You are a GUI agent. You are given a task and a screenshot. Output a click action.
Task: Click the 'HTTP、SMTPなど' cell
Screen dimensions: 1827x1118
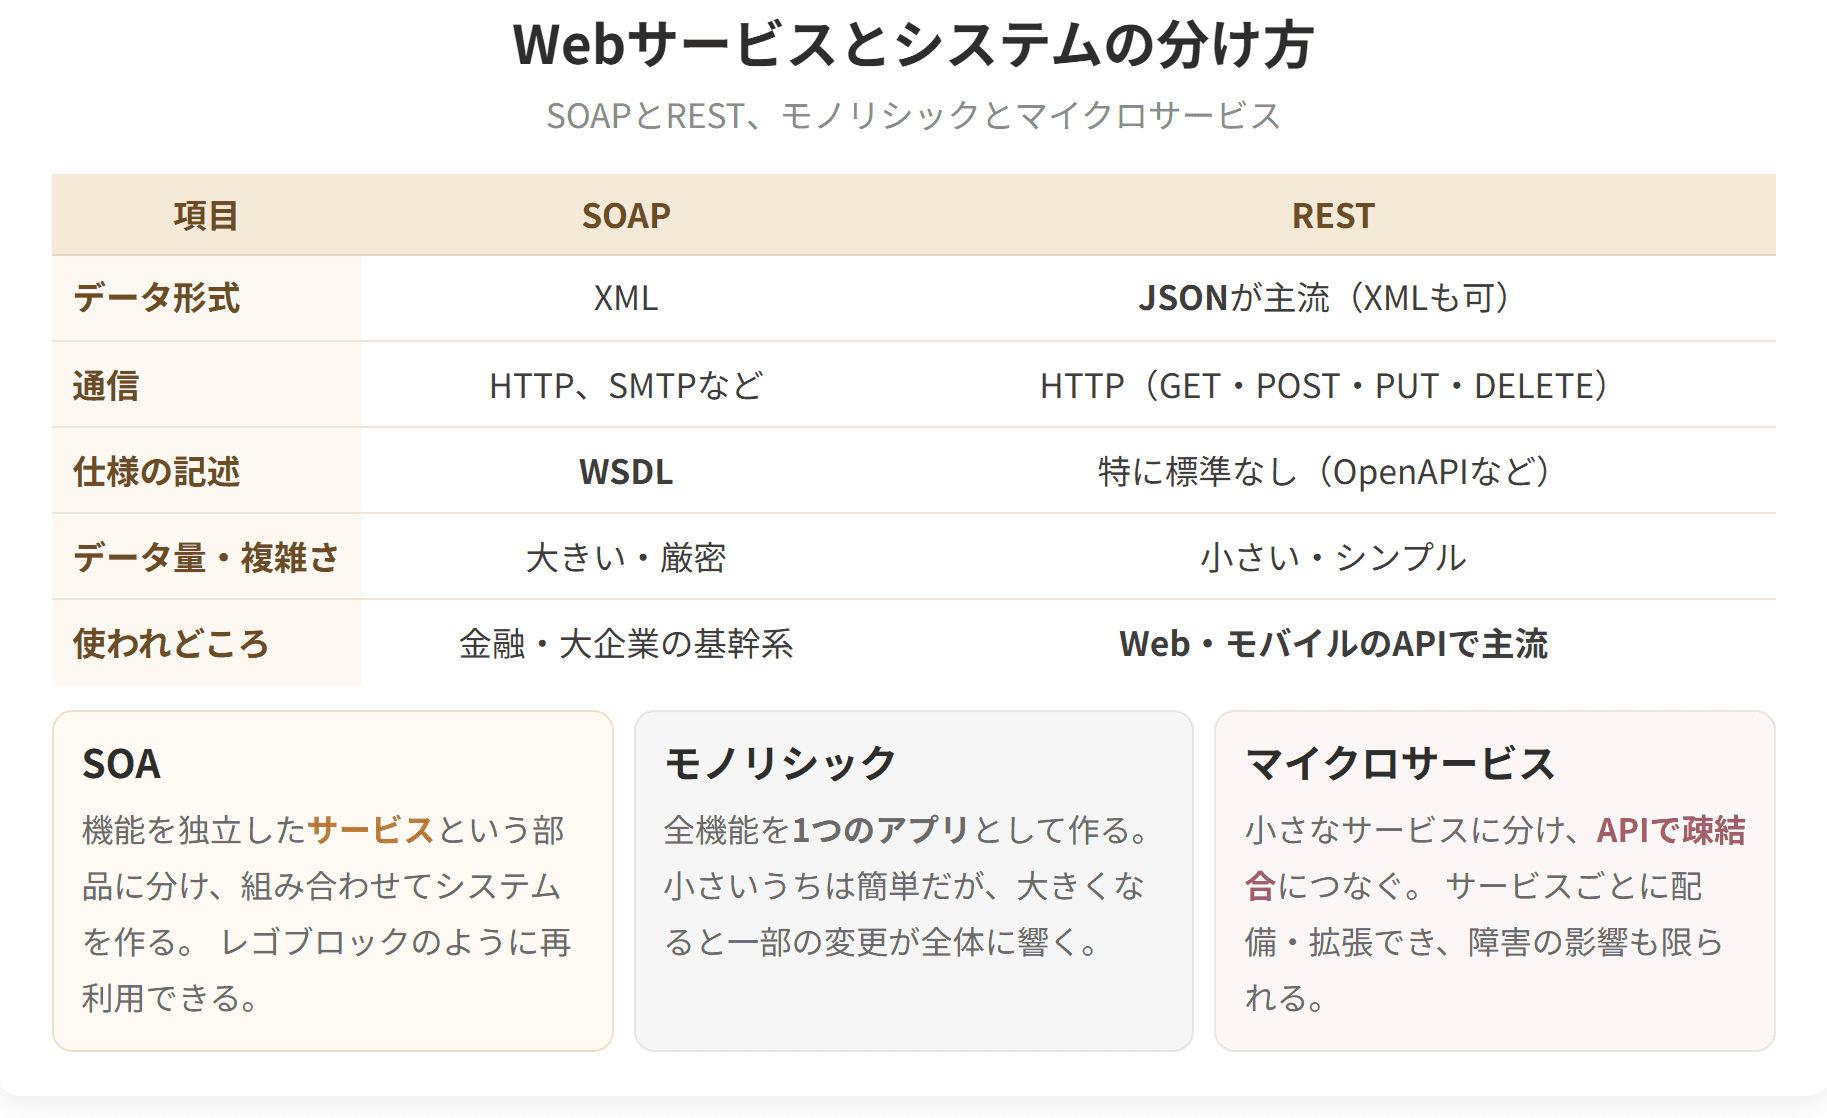pos(626,385)
